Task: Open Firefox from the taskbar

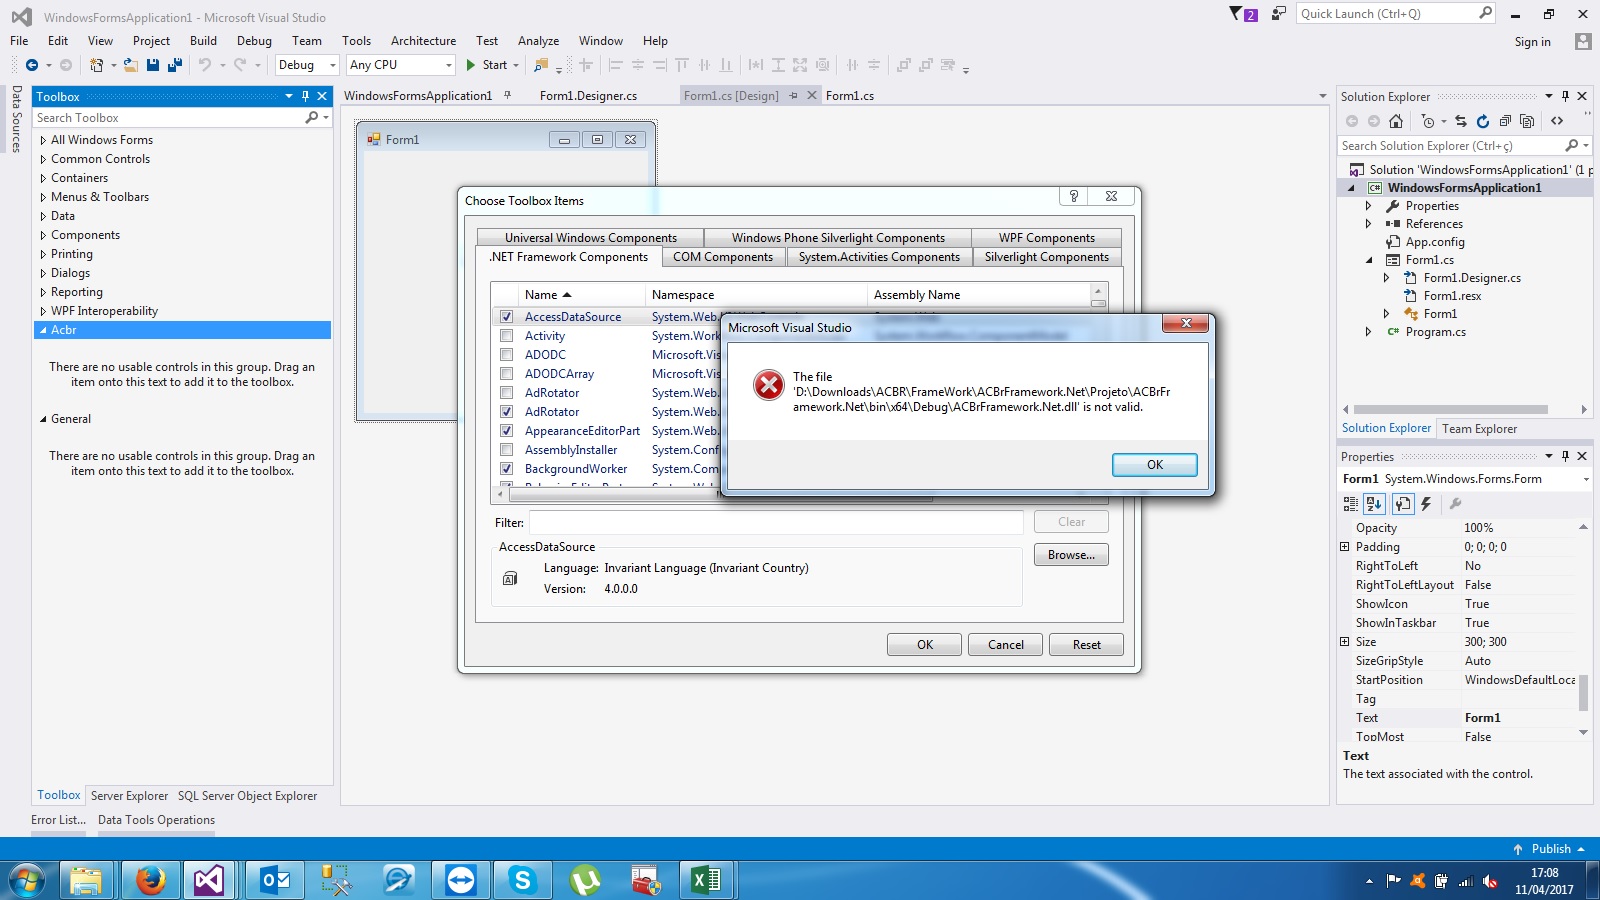Action: (x=150, y=880)
